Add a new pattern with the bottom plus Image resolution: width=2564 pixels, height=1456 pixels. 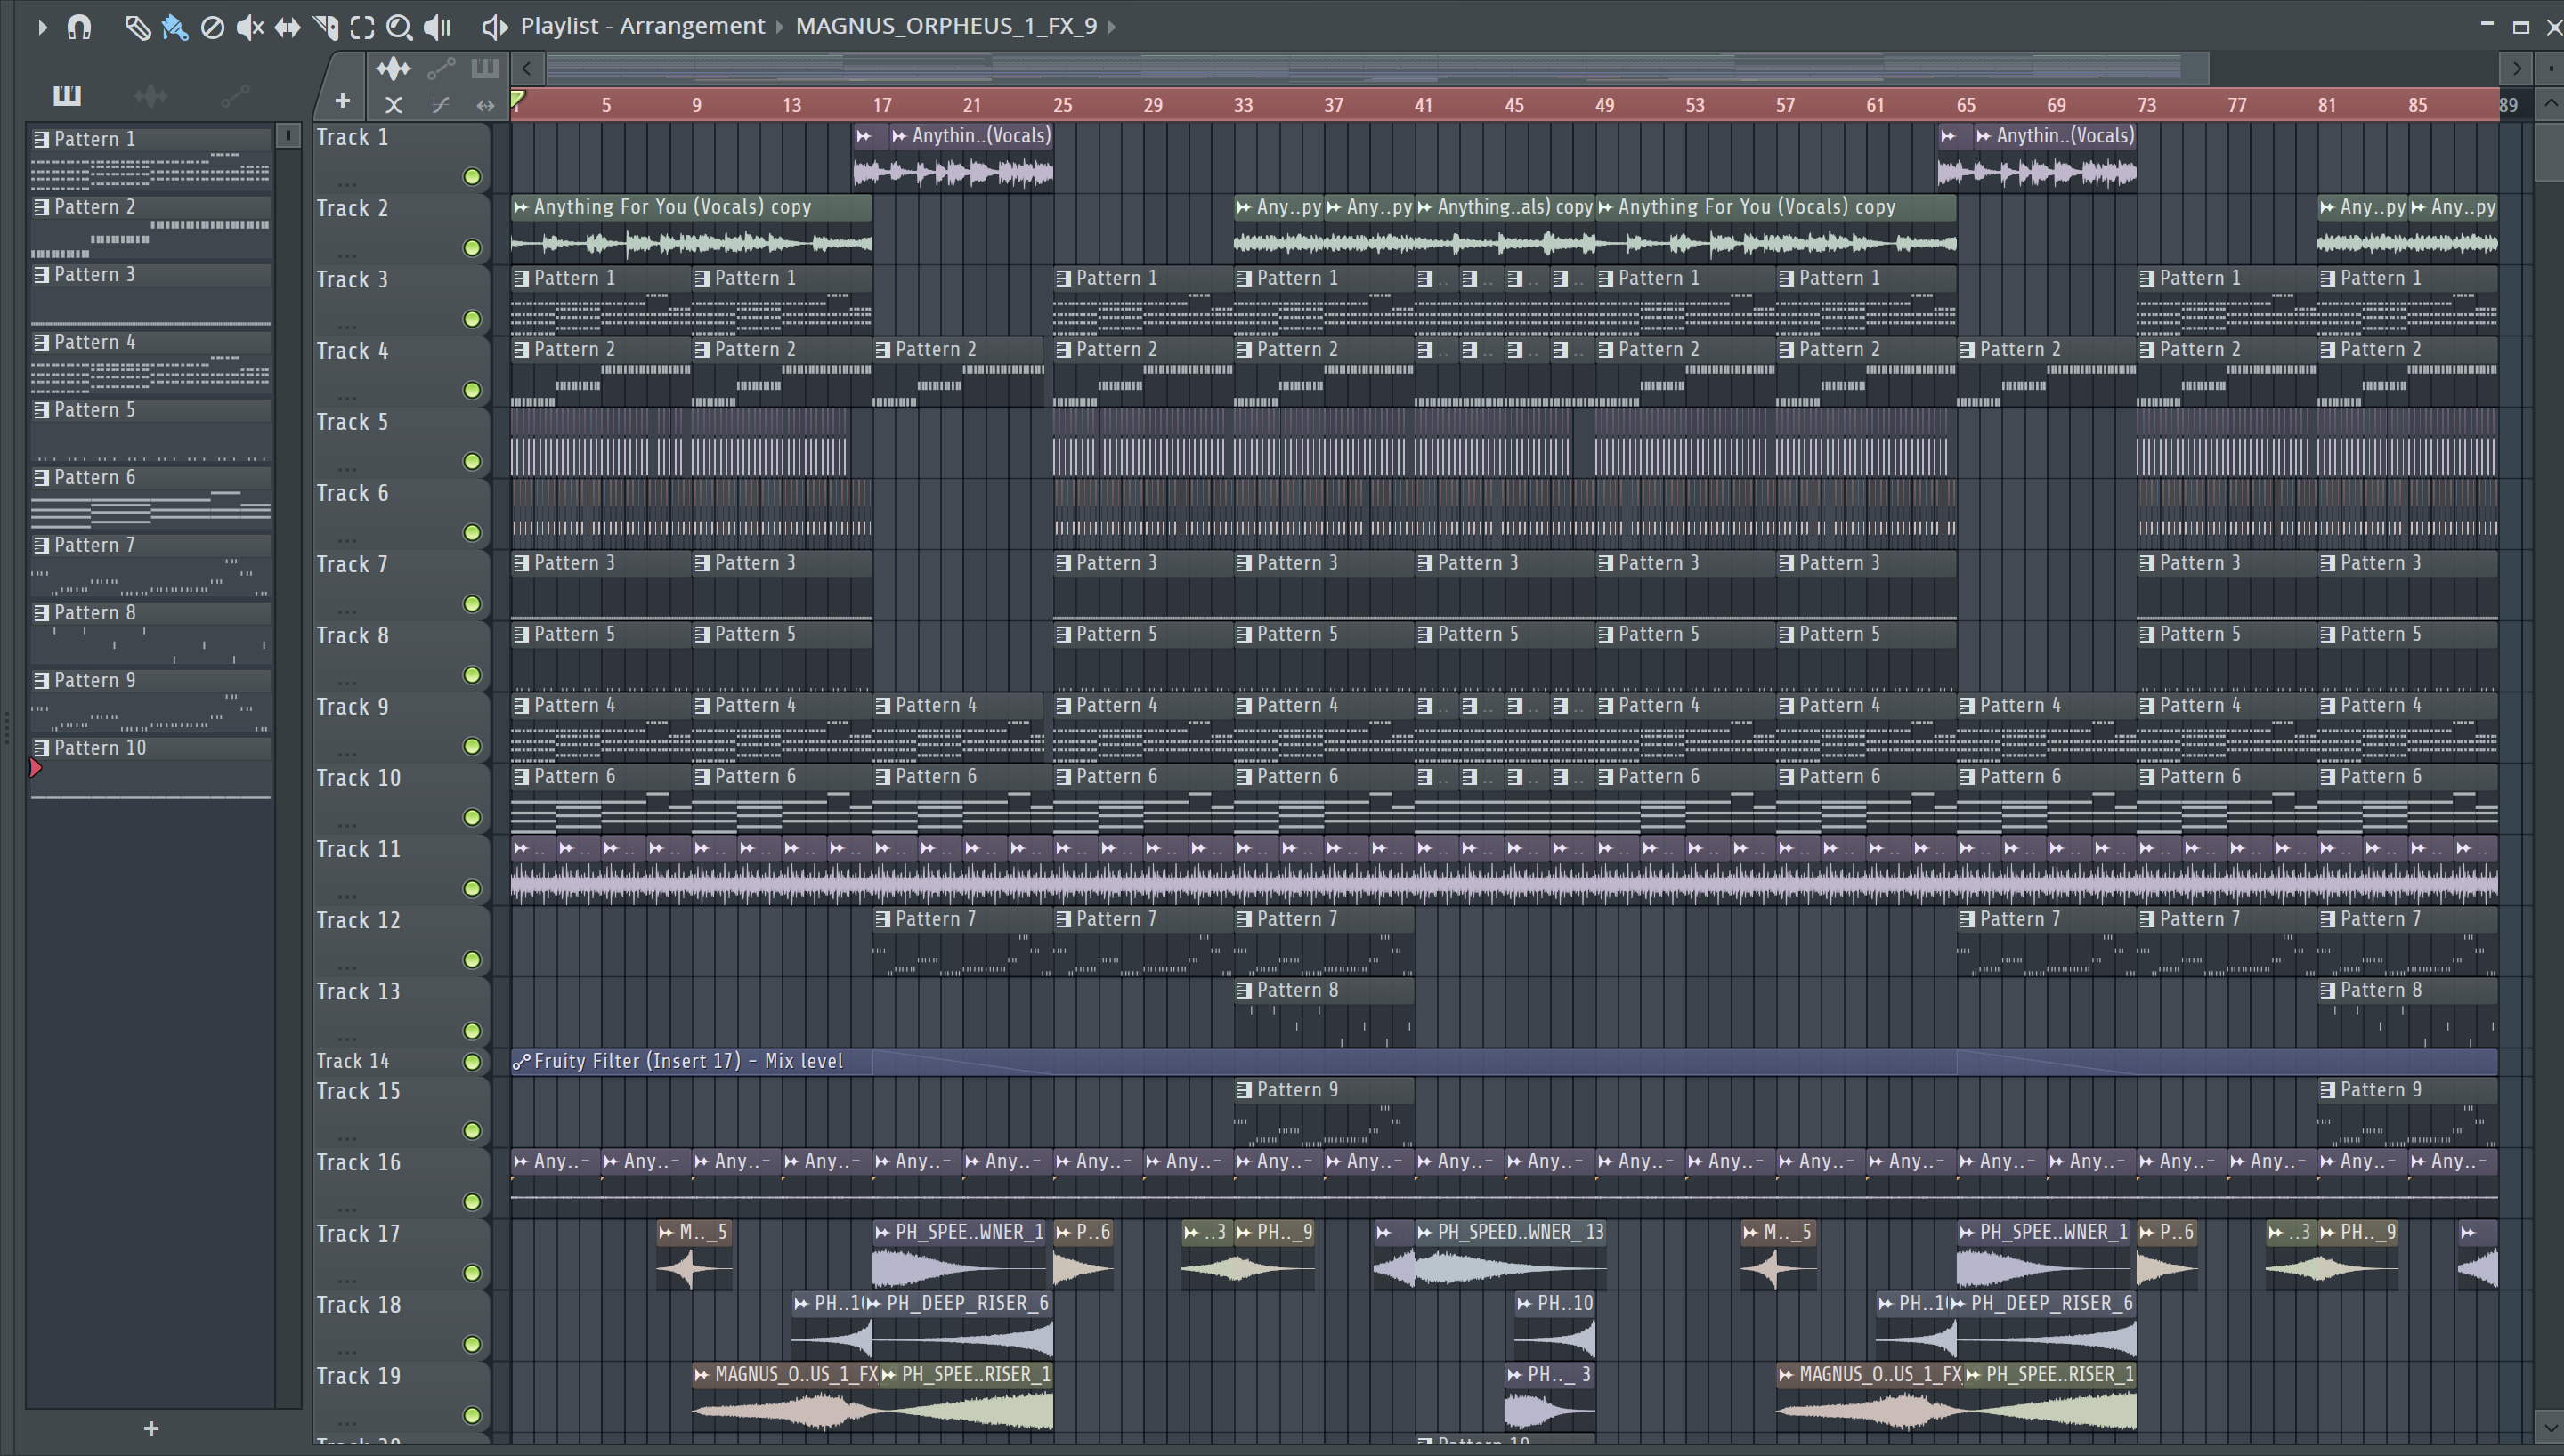coord(151,1429)
